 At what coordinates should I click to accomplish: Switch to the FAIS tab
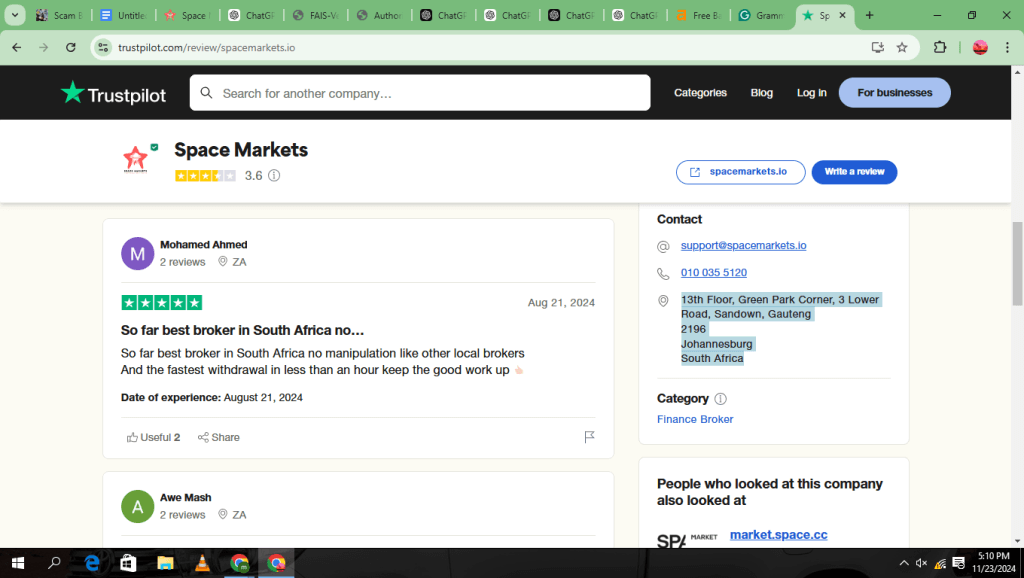[315, 15]
